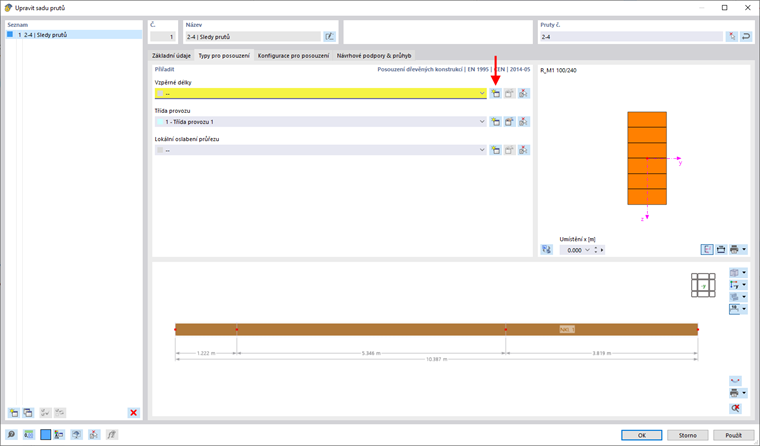The image size is (760, 446).
Task: Toggle dimension lines display in member view
Action: (734, 309)
